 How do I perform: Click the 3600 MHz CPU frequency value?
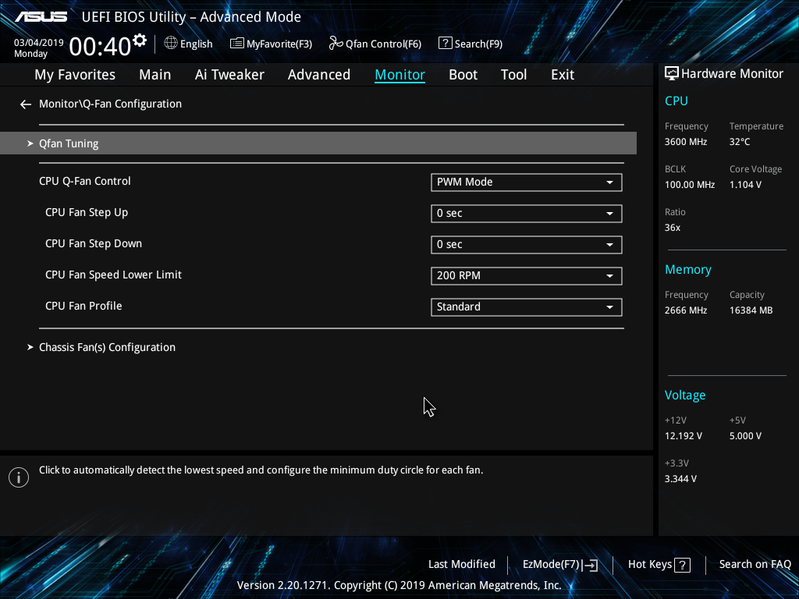[x=685, y=142]
